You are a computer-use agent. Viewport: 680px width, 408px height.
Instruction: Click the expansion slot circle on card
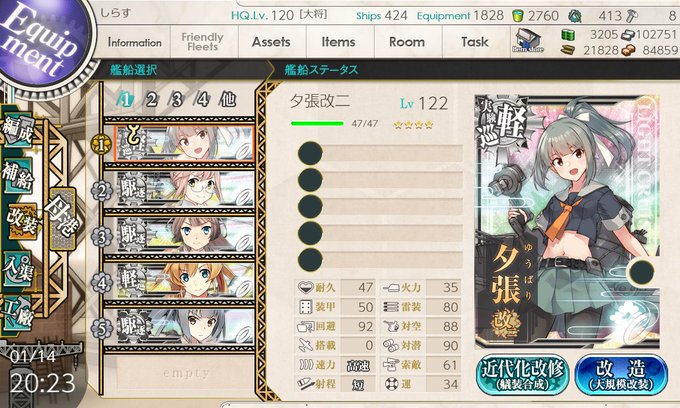click(x=641, y=272)
